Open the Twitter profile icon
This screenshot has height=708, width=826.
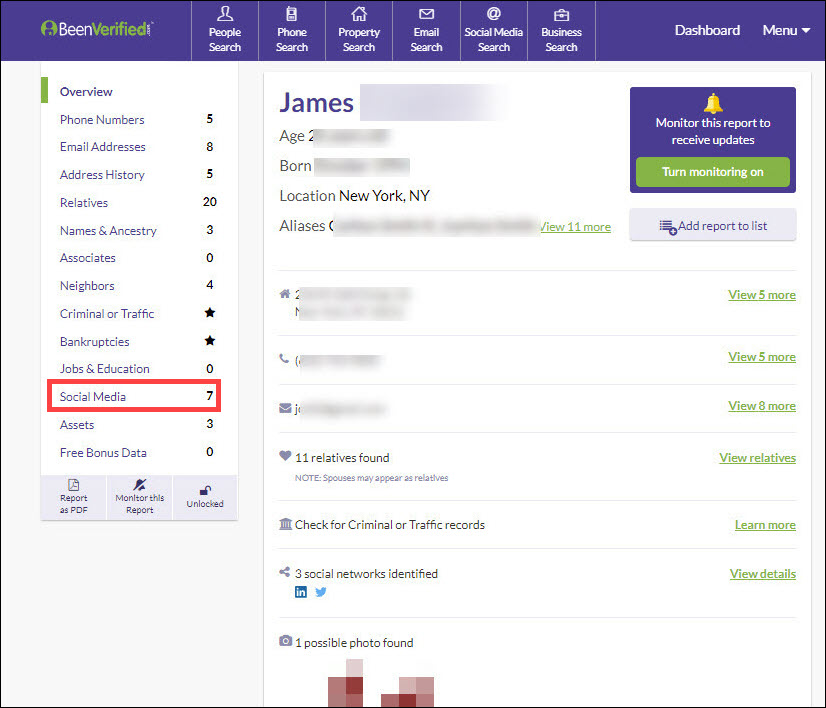click(321, 592)
